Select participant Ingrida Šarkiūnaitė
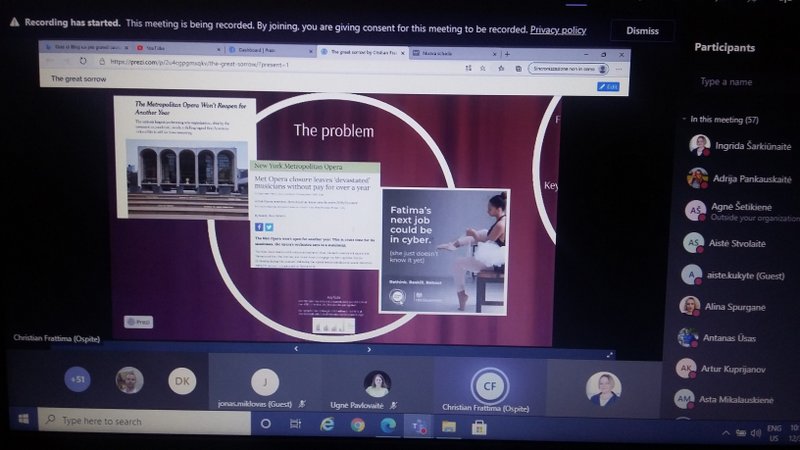 (740, 146)
